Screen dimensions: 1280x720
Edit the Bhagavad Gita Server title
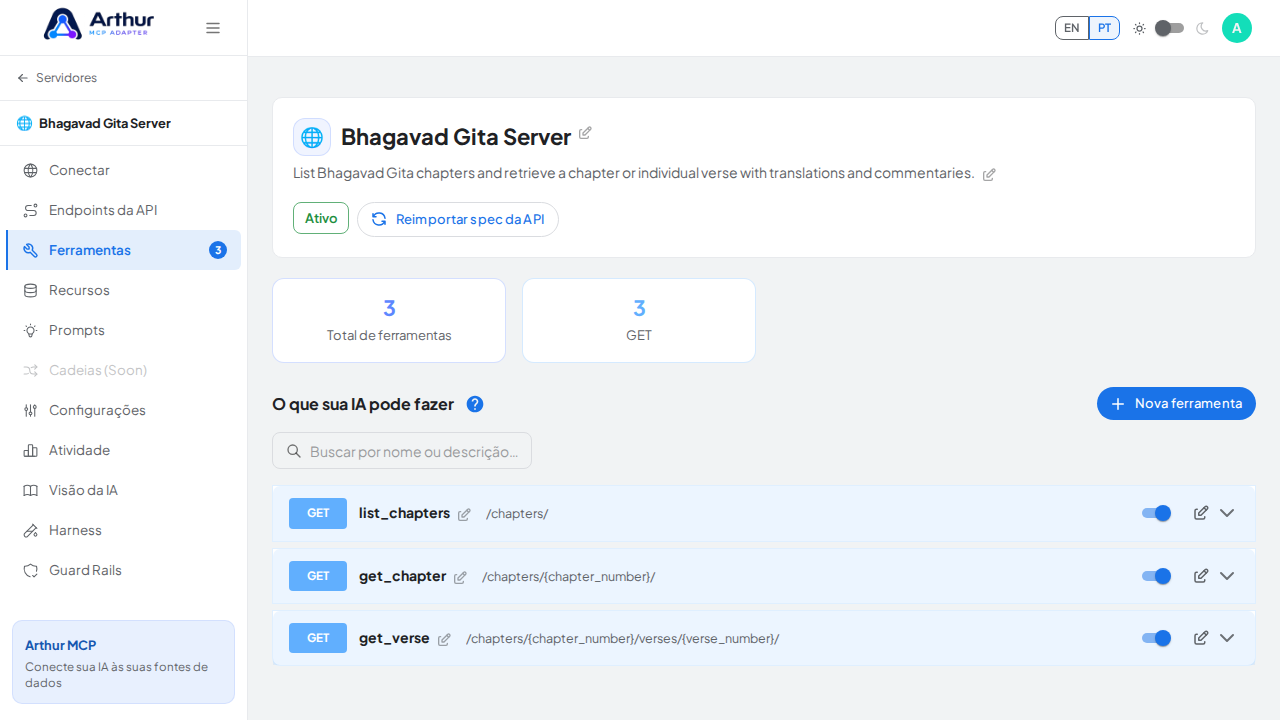click(585, 133)
